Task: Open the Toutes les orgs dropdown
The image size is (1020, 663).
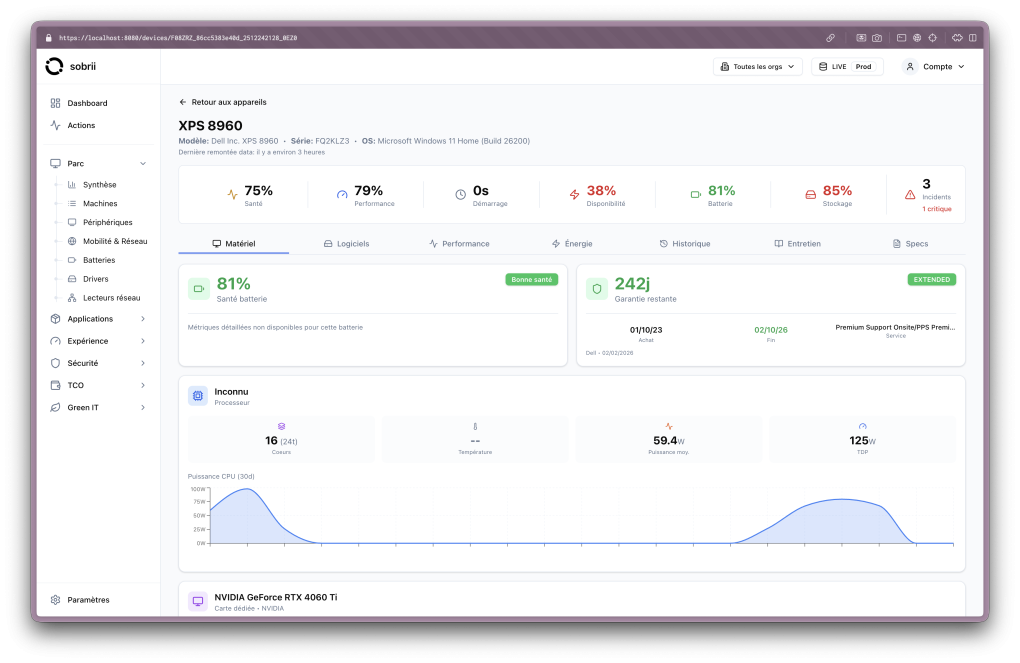Action: (758, 67)
